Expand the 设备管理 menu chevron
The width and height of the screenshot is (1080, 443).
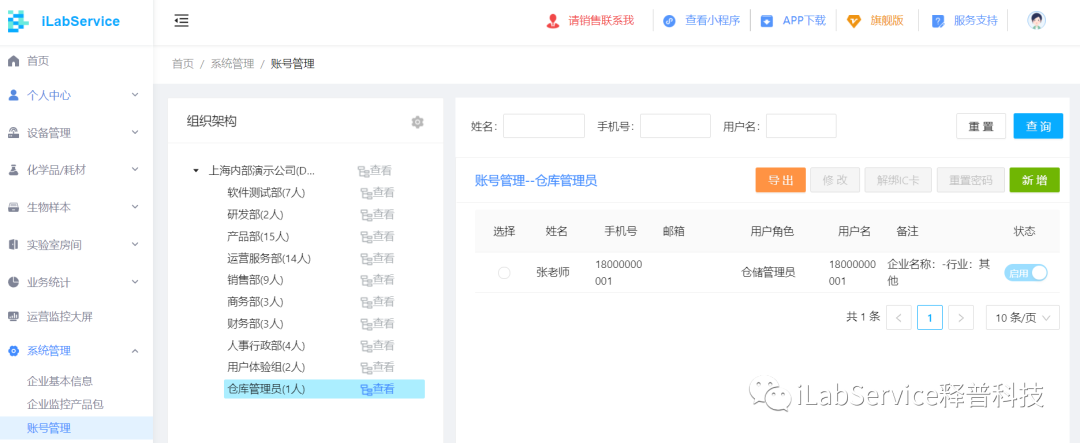135,132
